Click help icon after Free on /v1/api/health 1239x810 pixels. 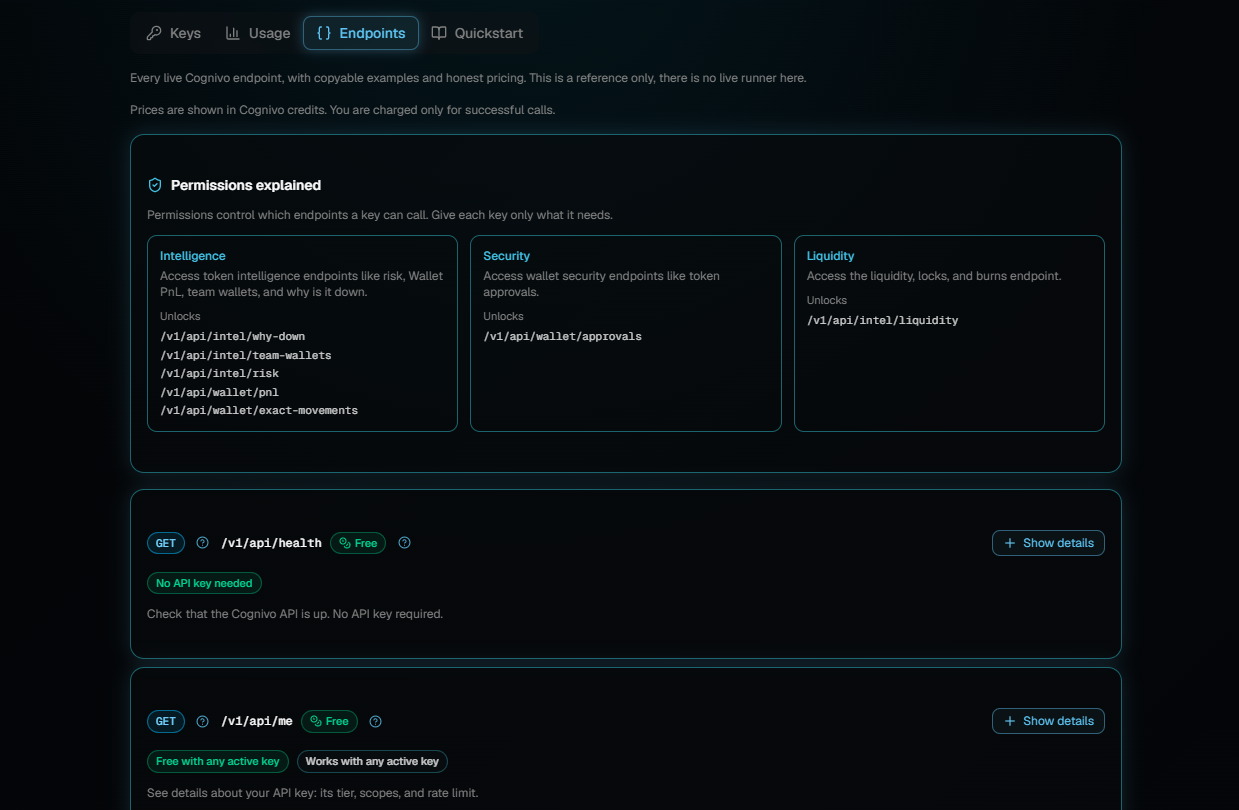[x=405, y=543]
